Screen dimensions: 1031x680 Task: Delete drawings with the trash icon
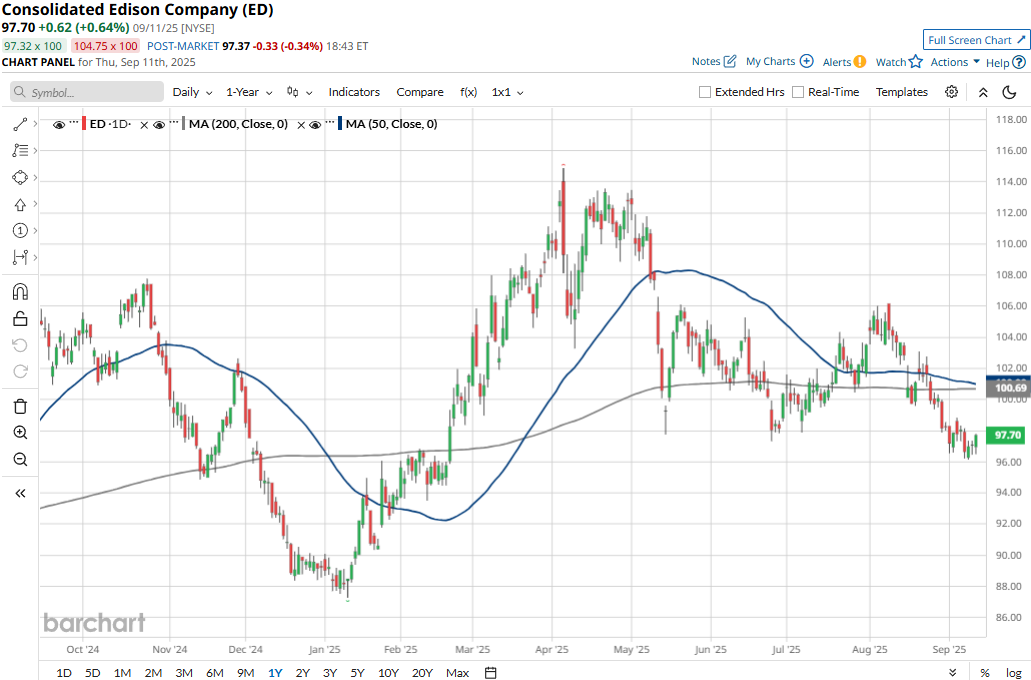[20, 406]
